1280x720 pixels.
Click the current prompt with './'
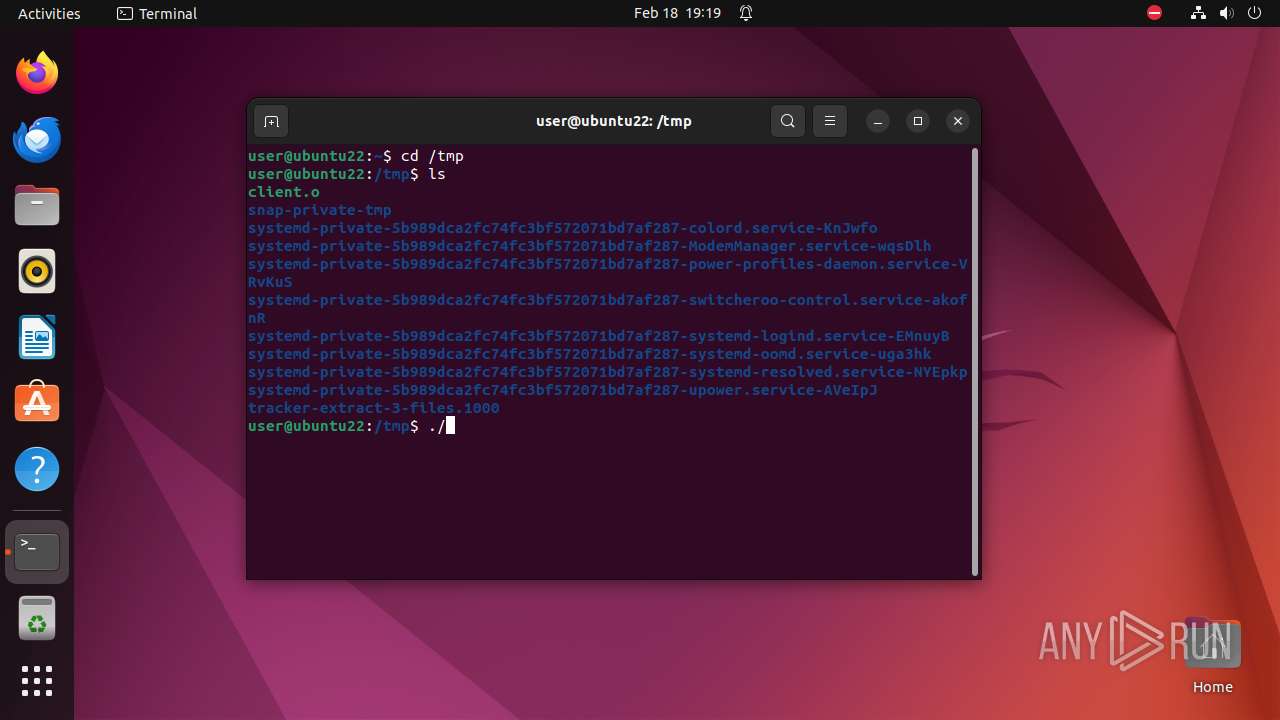coord(351,426)
